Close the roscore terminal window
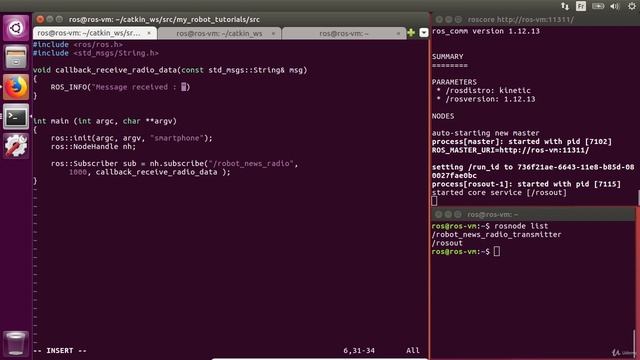This screenshot has height=360, width=640. pyautogui.click(x=439, y=20)
